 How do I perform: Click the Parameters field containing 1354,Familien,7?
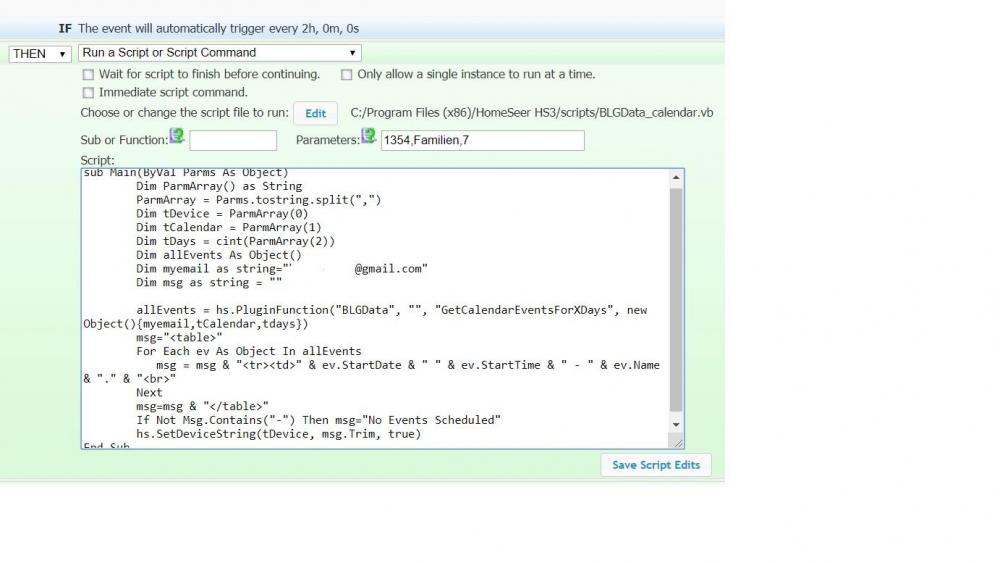[482, 141]
